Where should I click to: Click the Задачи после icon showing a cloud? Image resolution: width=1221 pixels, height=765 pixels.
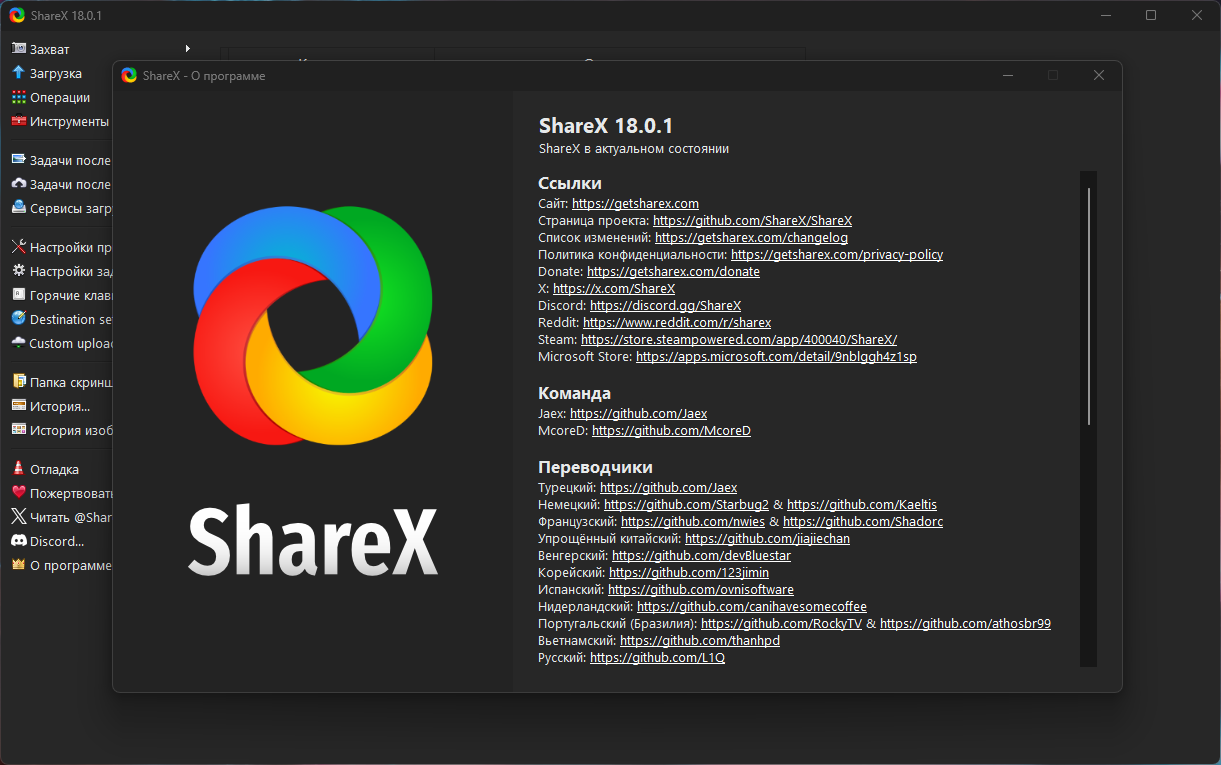[18, 184]
